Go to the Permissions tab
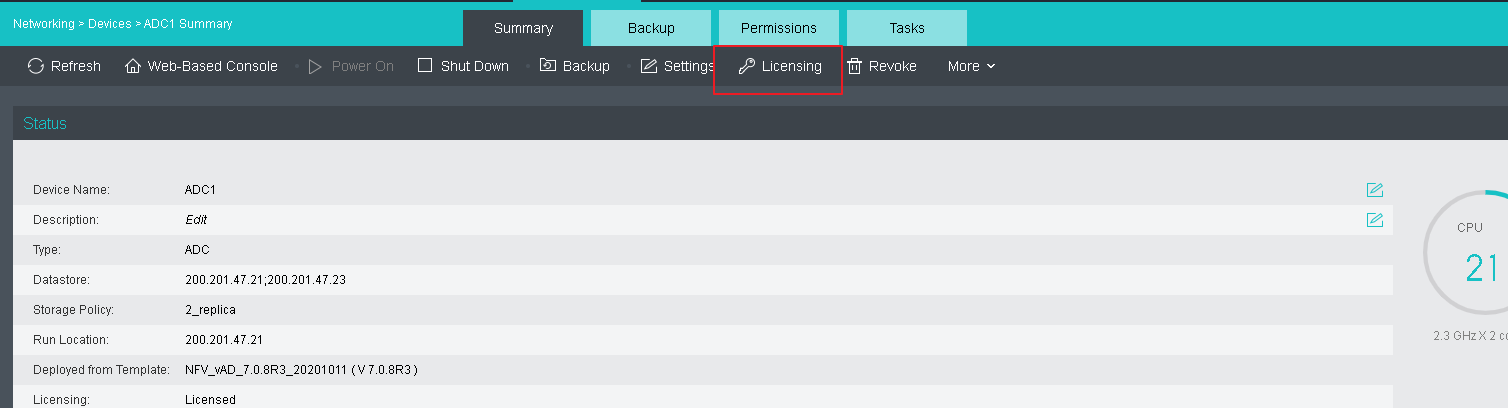 point(779,28)
